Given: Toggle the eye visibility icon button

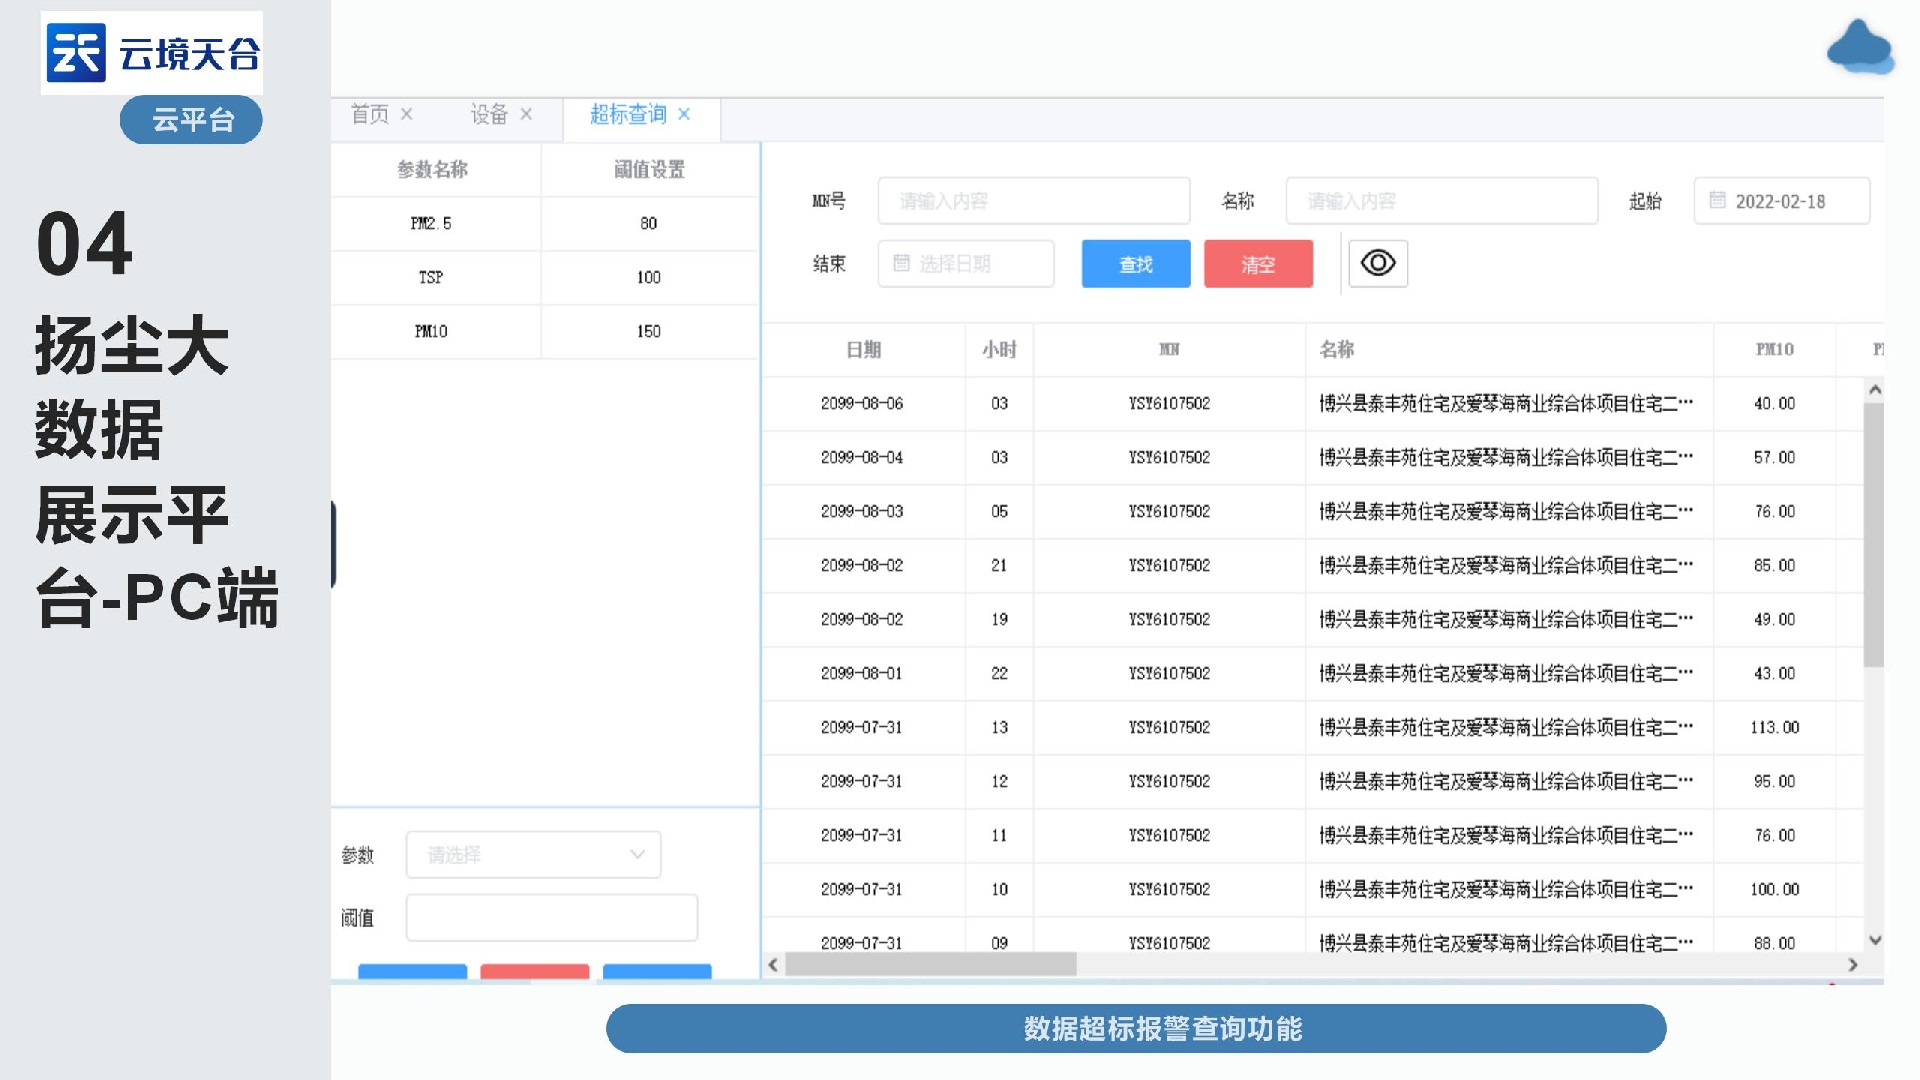Looking at the screenshot, I should click(x=1377, y=263).
